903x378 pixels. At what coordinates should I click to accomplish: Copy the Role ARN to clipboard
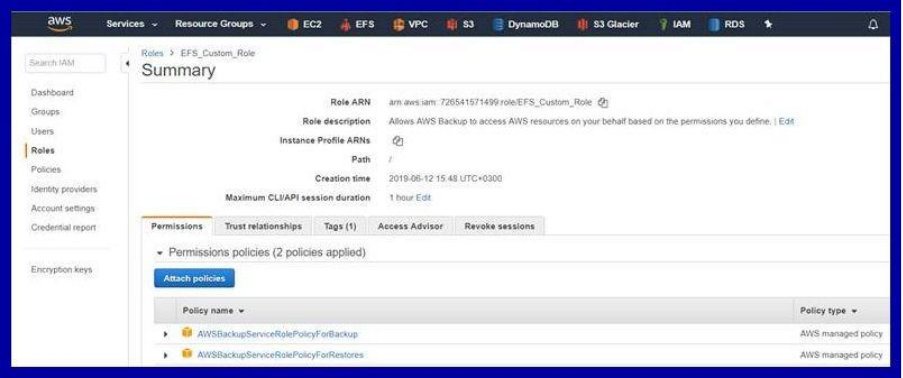(603, 103)
